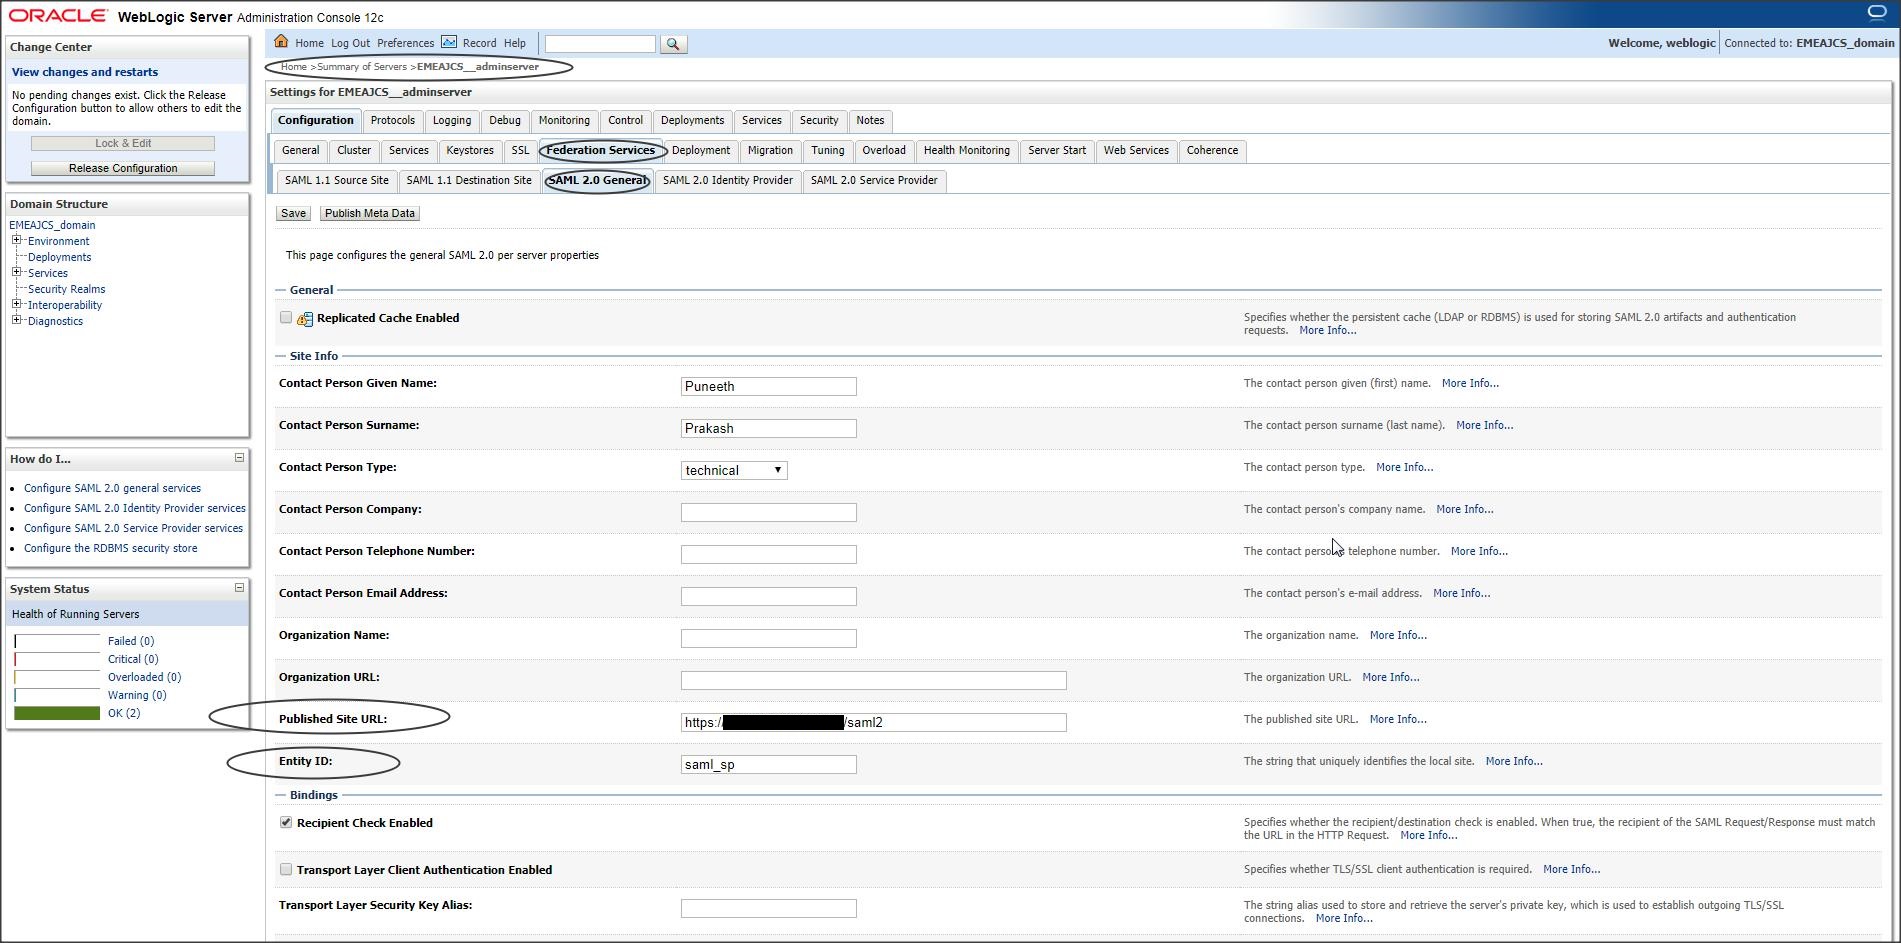Expand the Environment tree node
The image size is (1901, 943).
point(16,240)
